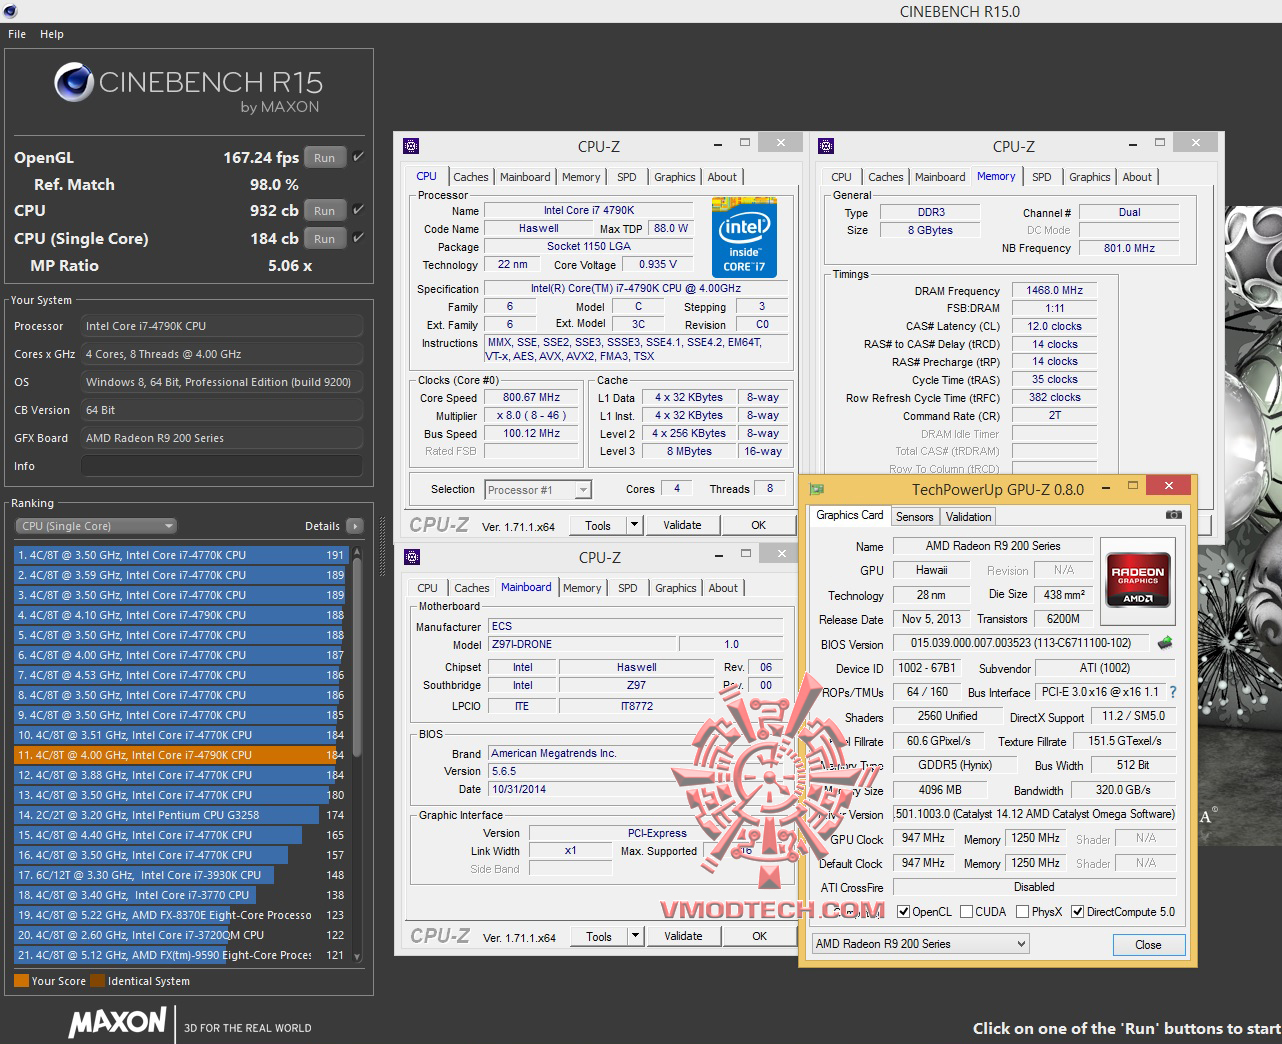Viewport: 1282px width, 1044px height.
Task: Click the Cinebench R15 sphere logo
Action: pyautogui.click(x=73, y=82)
